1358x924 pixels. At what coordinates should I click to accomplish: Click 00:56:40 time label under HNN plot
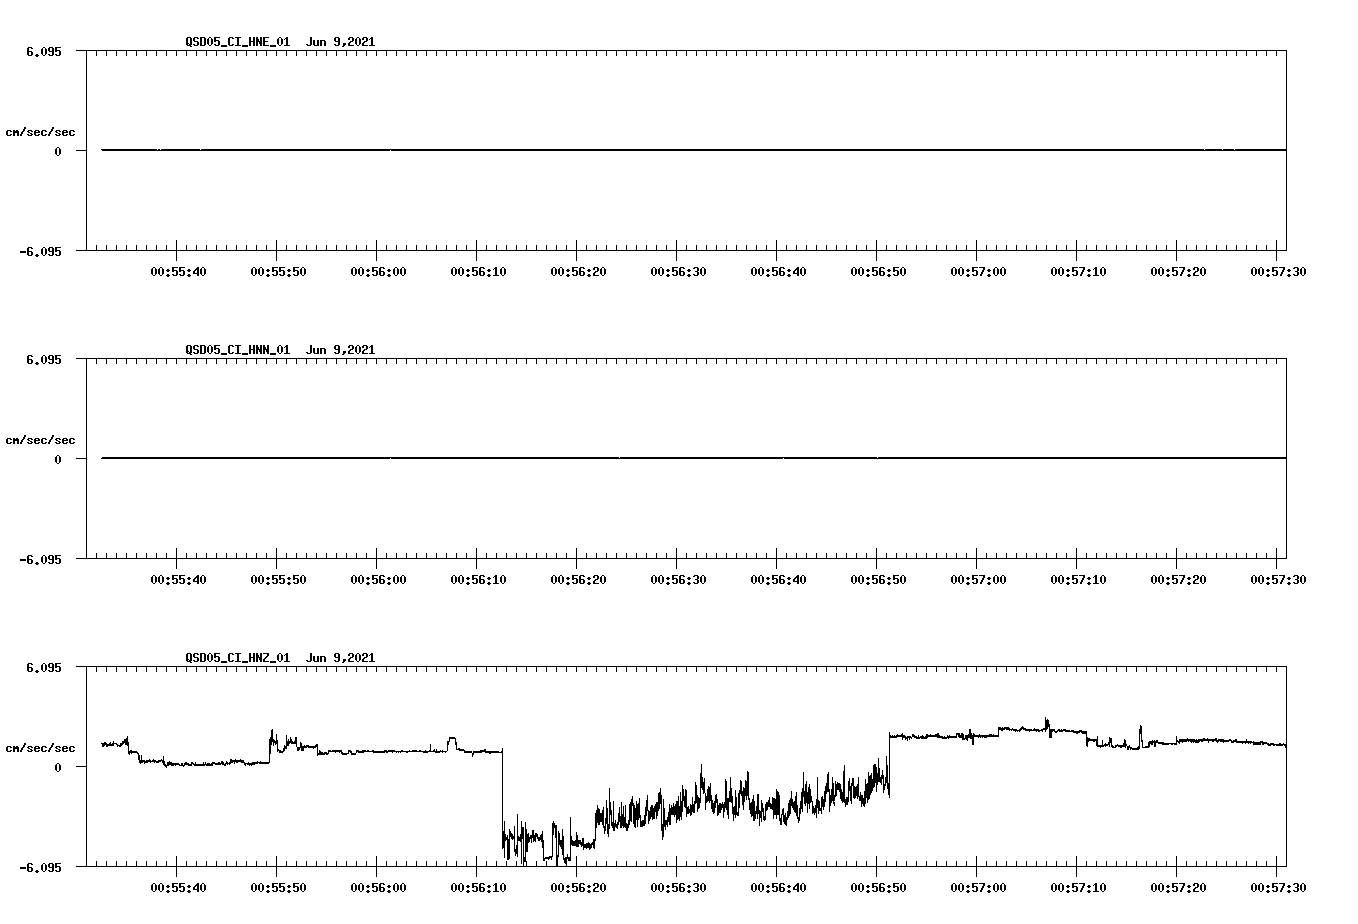pos(778,580)
